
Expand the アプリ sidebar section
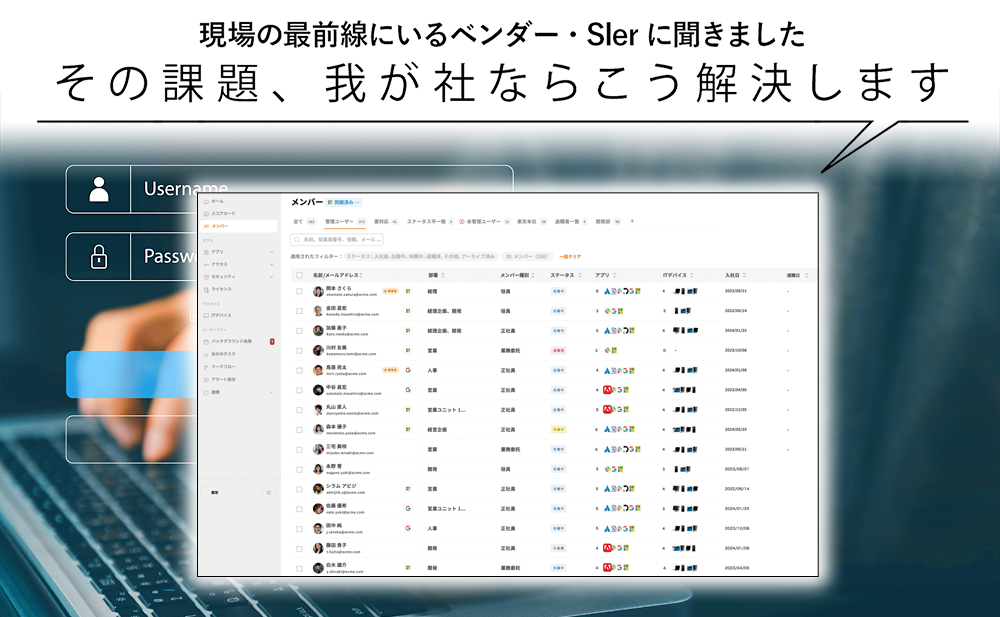click(271, 252)
